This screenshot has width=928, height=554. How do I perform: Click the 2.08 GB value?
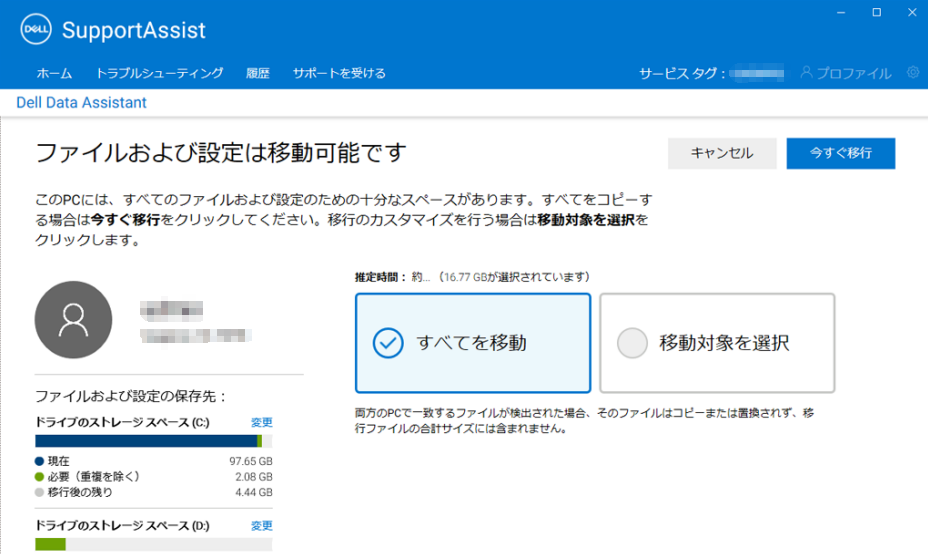(x=254, y=476)
